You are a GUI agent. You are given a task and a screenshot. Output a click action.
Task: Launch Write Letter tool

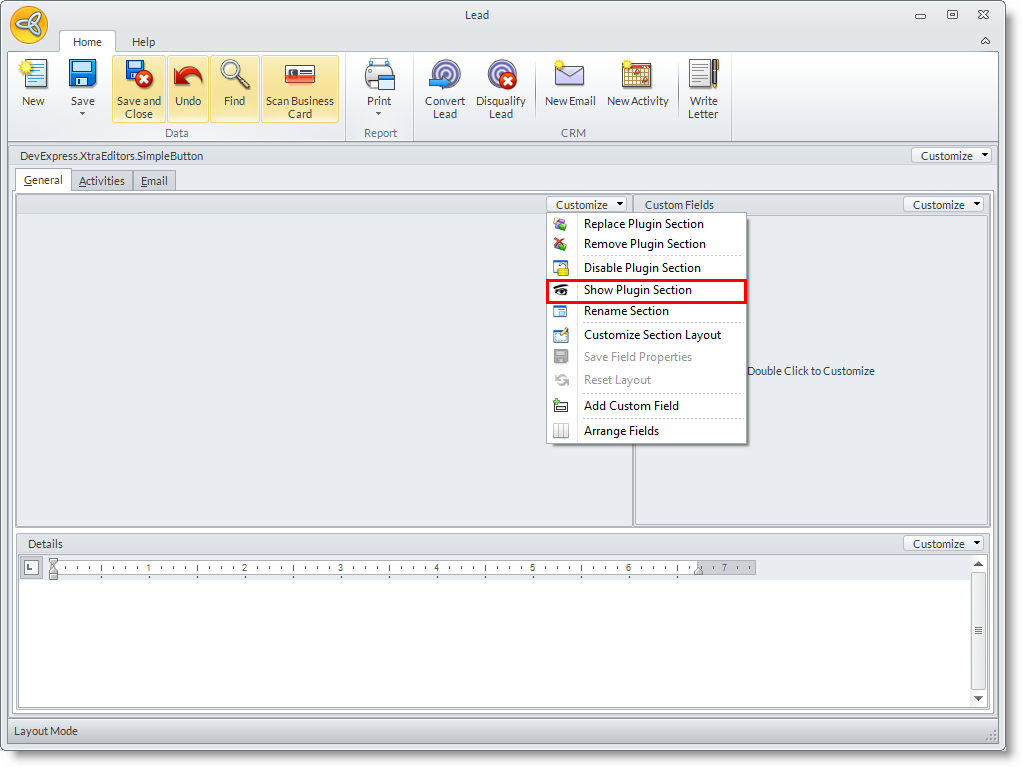pyautogui.click(x=703, y=77)
